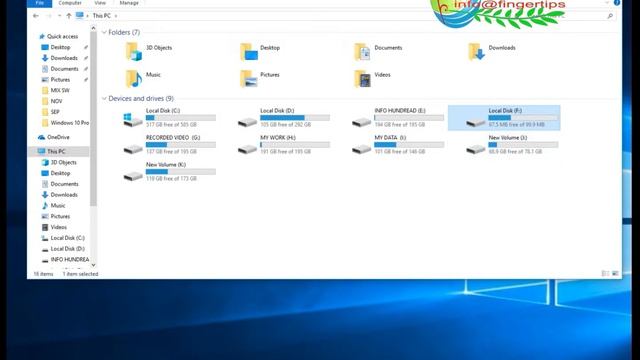
Task: Select 3D Objects under This PC
Action: [x=63, y=162]
